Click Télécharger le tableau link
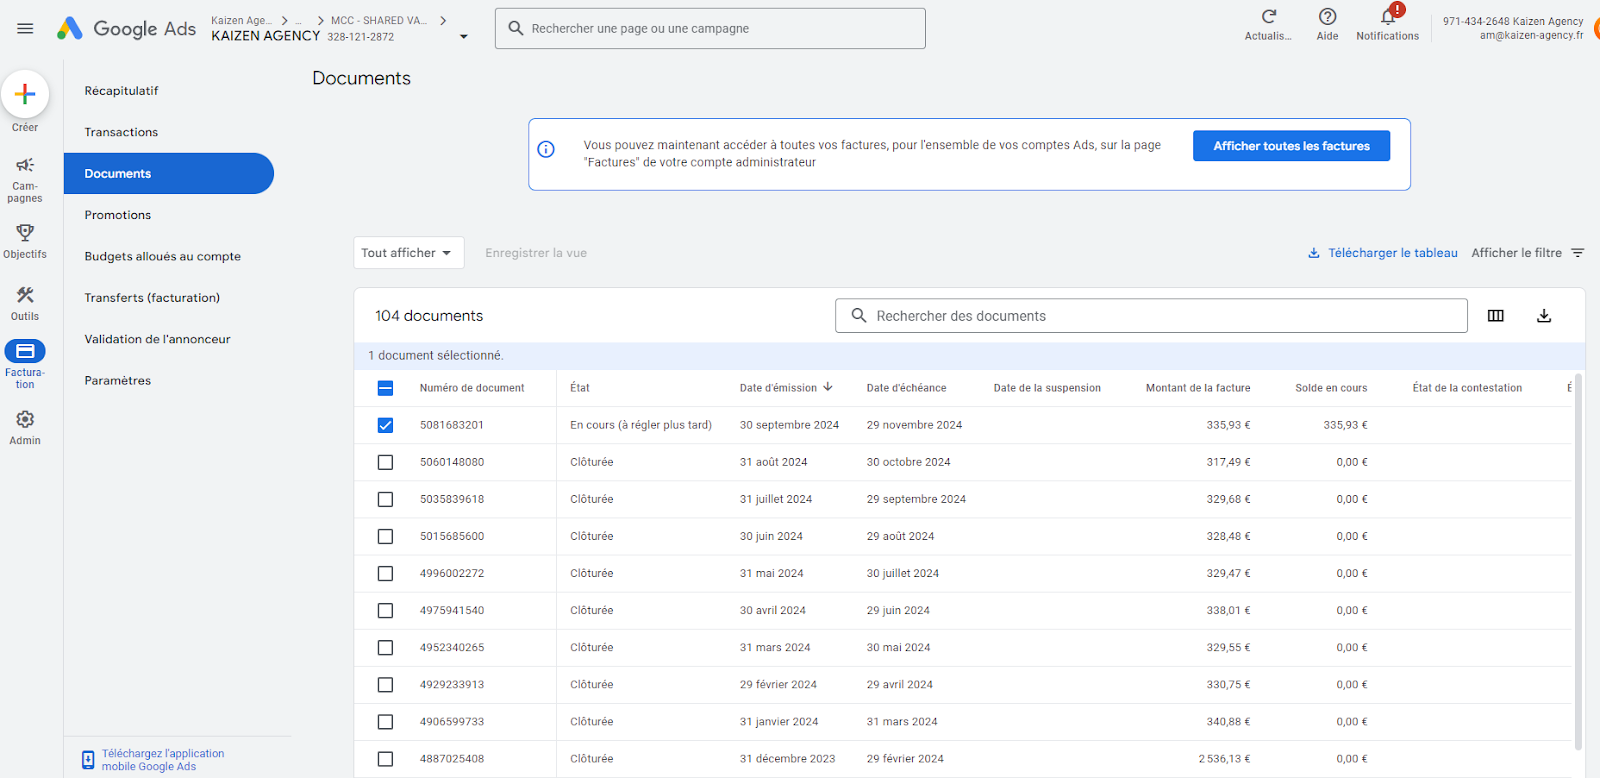The height and width of the screenshot is (778, 1600). tap(1383, 253)
